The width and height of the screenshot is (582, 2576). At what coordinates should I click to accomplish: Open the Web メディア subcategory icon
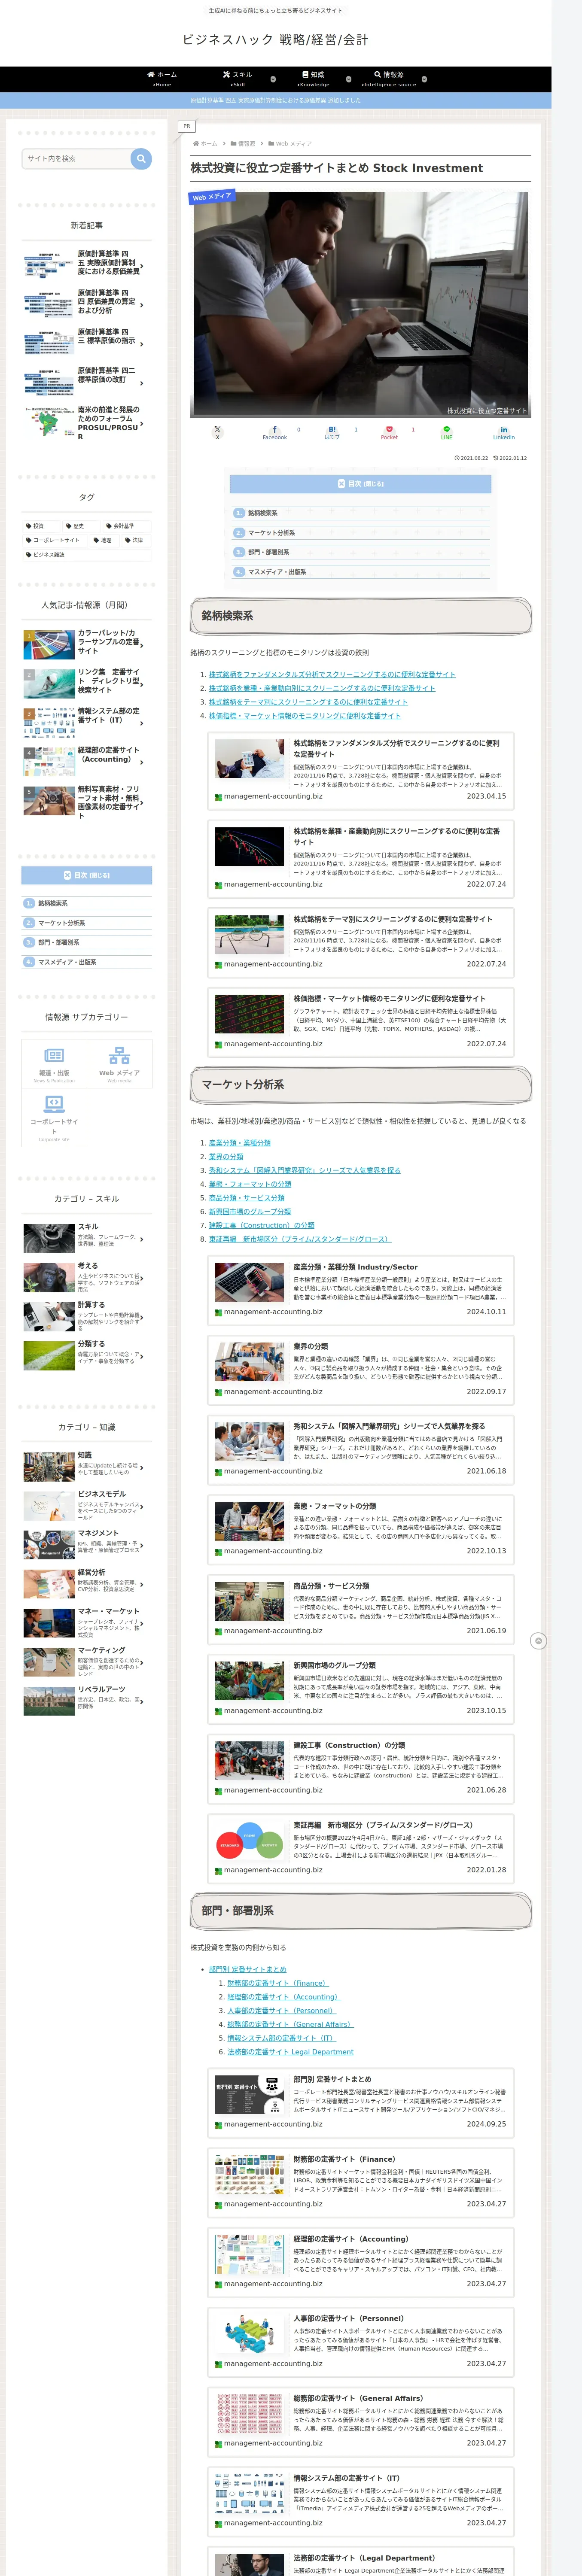pos(119,1064)
